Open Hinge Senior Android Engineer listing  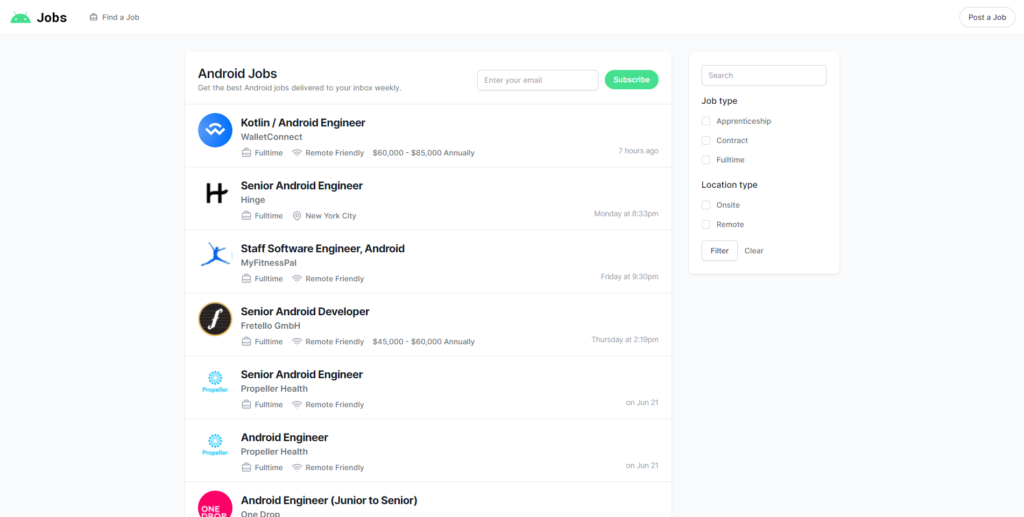(x=302, y=185)
